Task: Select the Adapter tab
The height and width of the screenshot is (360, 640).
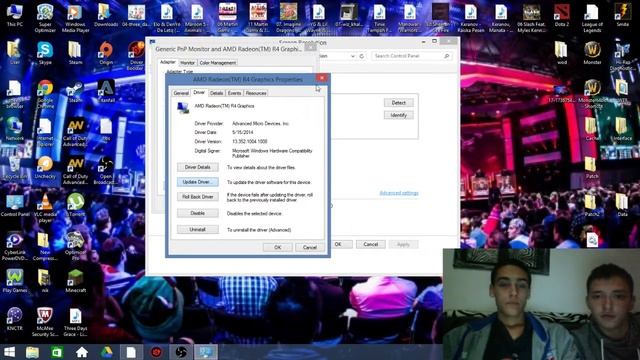Action: (168, 62)
